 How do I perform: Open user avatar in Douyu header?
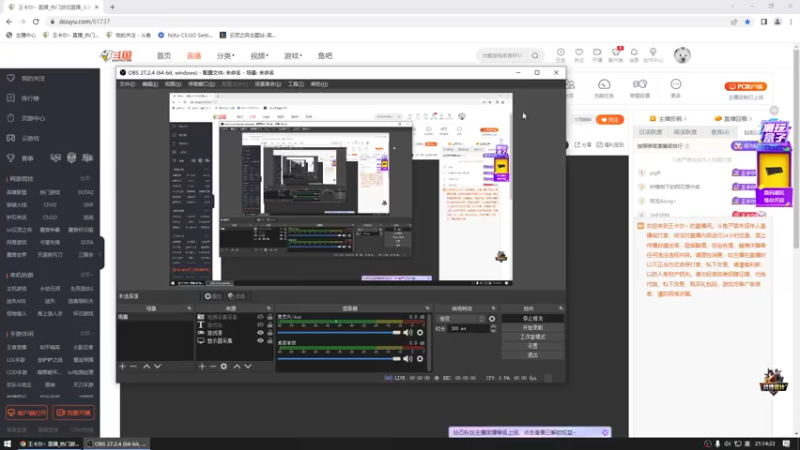pyautogui.click(x=682, y=55)
